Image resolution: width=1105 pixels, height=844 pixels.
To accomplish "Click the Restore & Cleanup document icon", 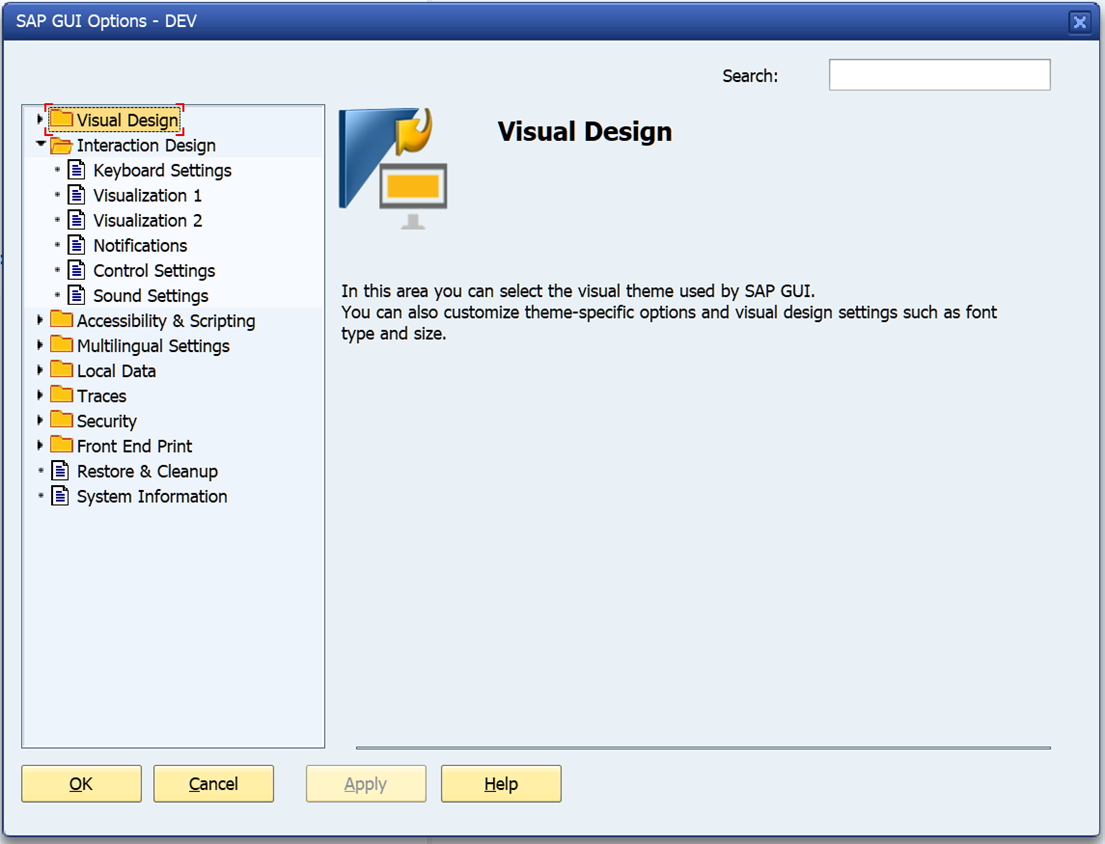I will tap(61, 471).
